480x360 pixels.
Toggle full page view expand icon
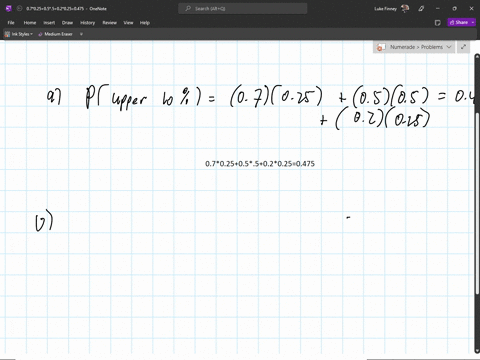point(463,47)
